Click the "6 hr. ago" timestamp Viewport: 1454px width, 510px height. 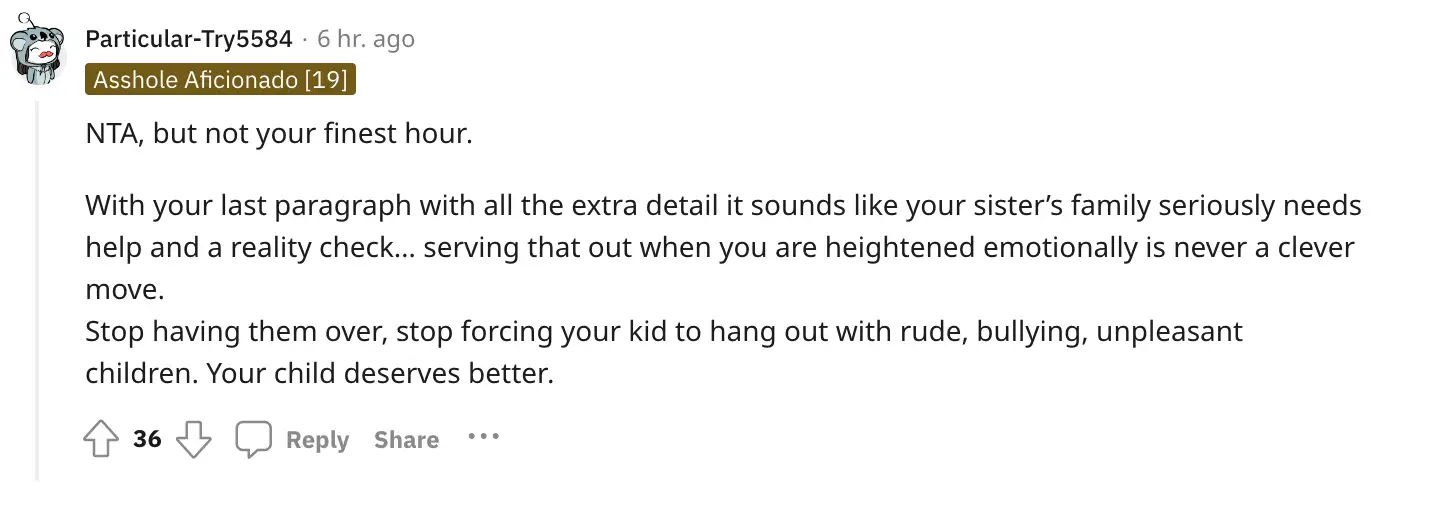point(365,39)
